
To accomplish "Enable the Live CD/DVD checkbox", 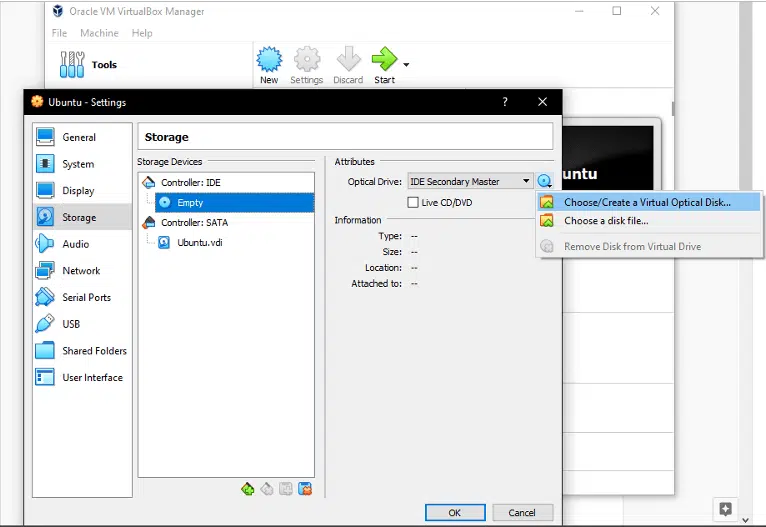I will point(413,202).
